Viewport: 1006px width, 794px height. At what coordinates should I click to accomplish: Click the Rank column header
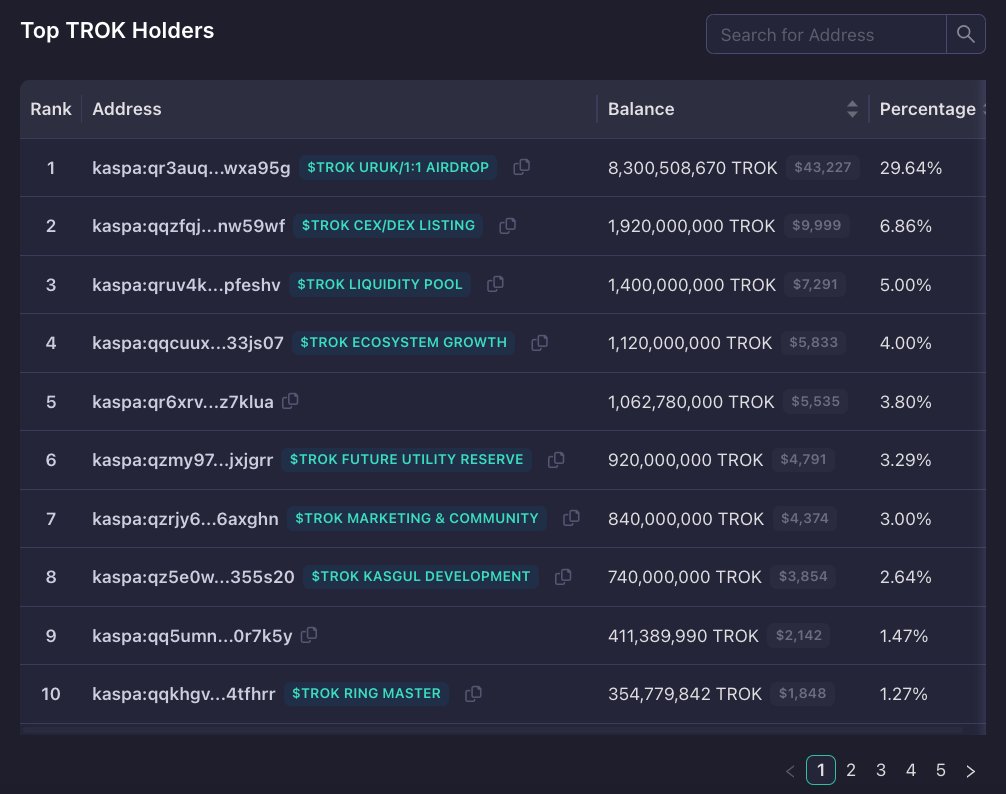tap(51, 109)
